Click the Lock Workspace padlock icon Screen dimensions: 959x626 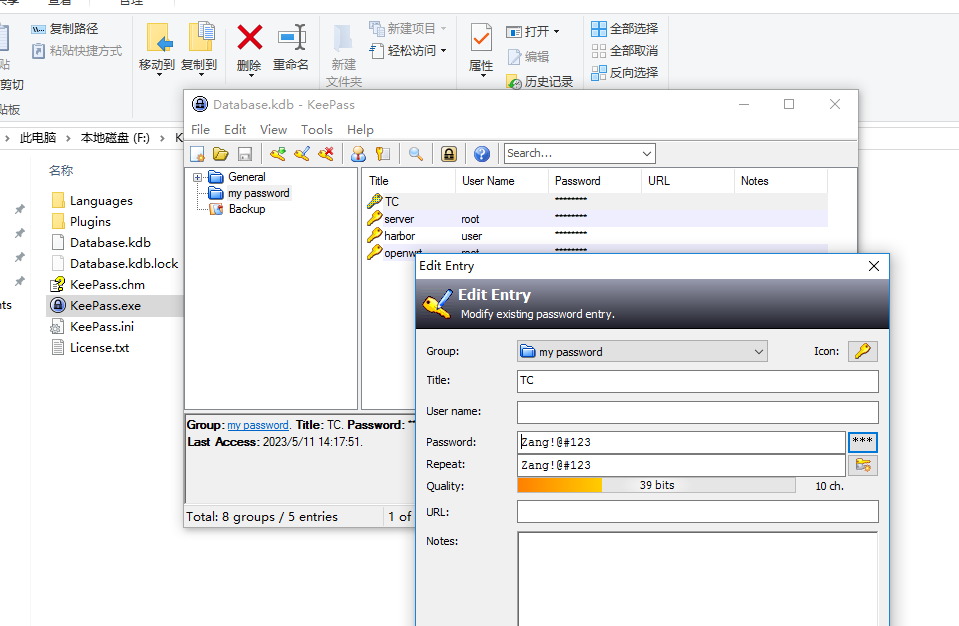pyautogui.click(x=449, y=153)
